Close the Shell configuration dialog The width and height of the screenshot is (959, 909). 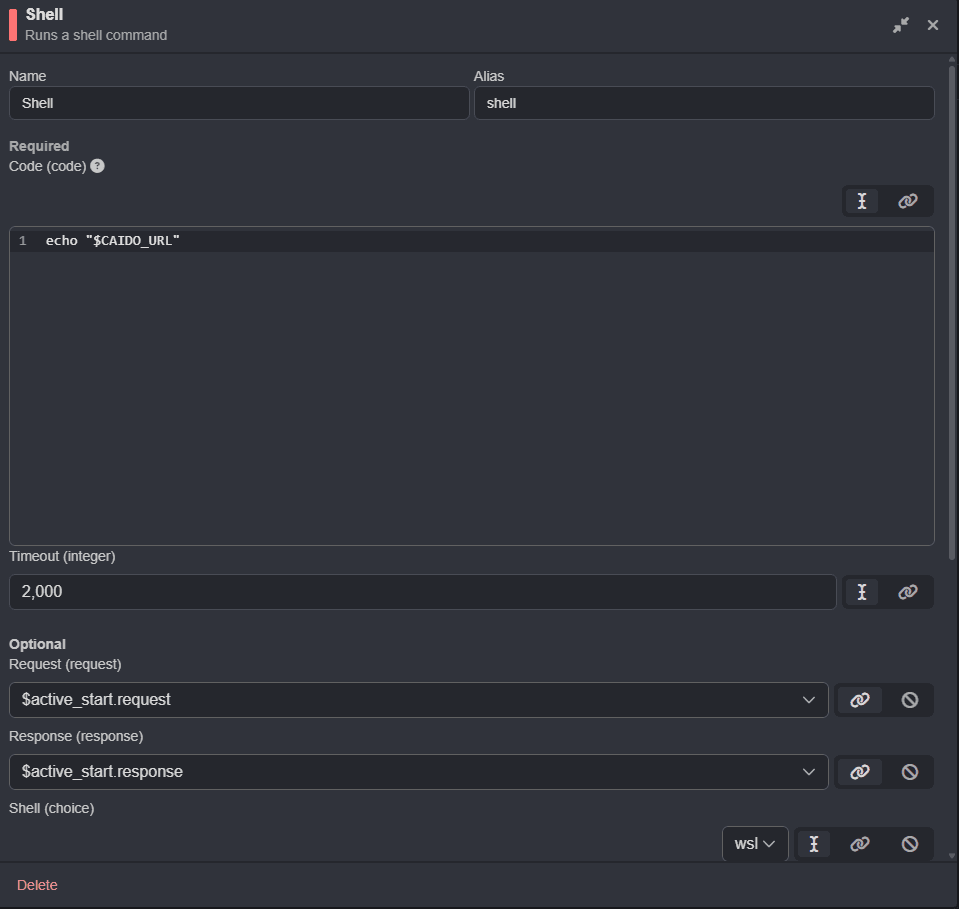(x=932, y=25)
